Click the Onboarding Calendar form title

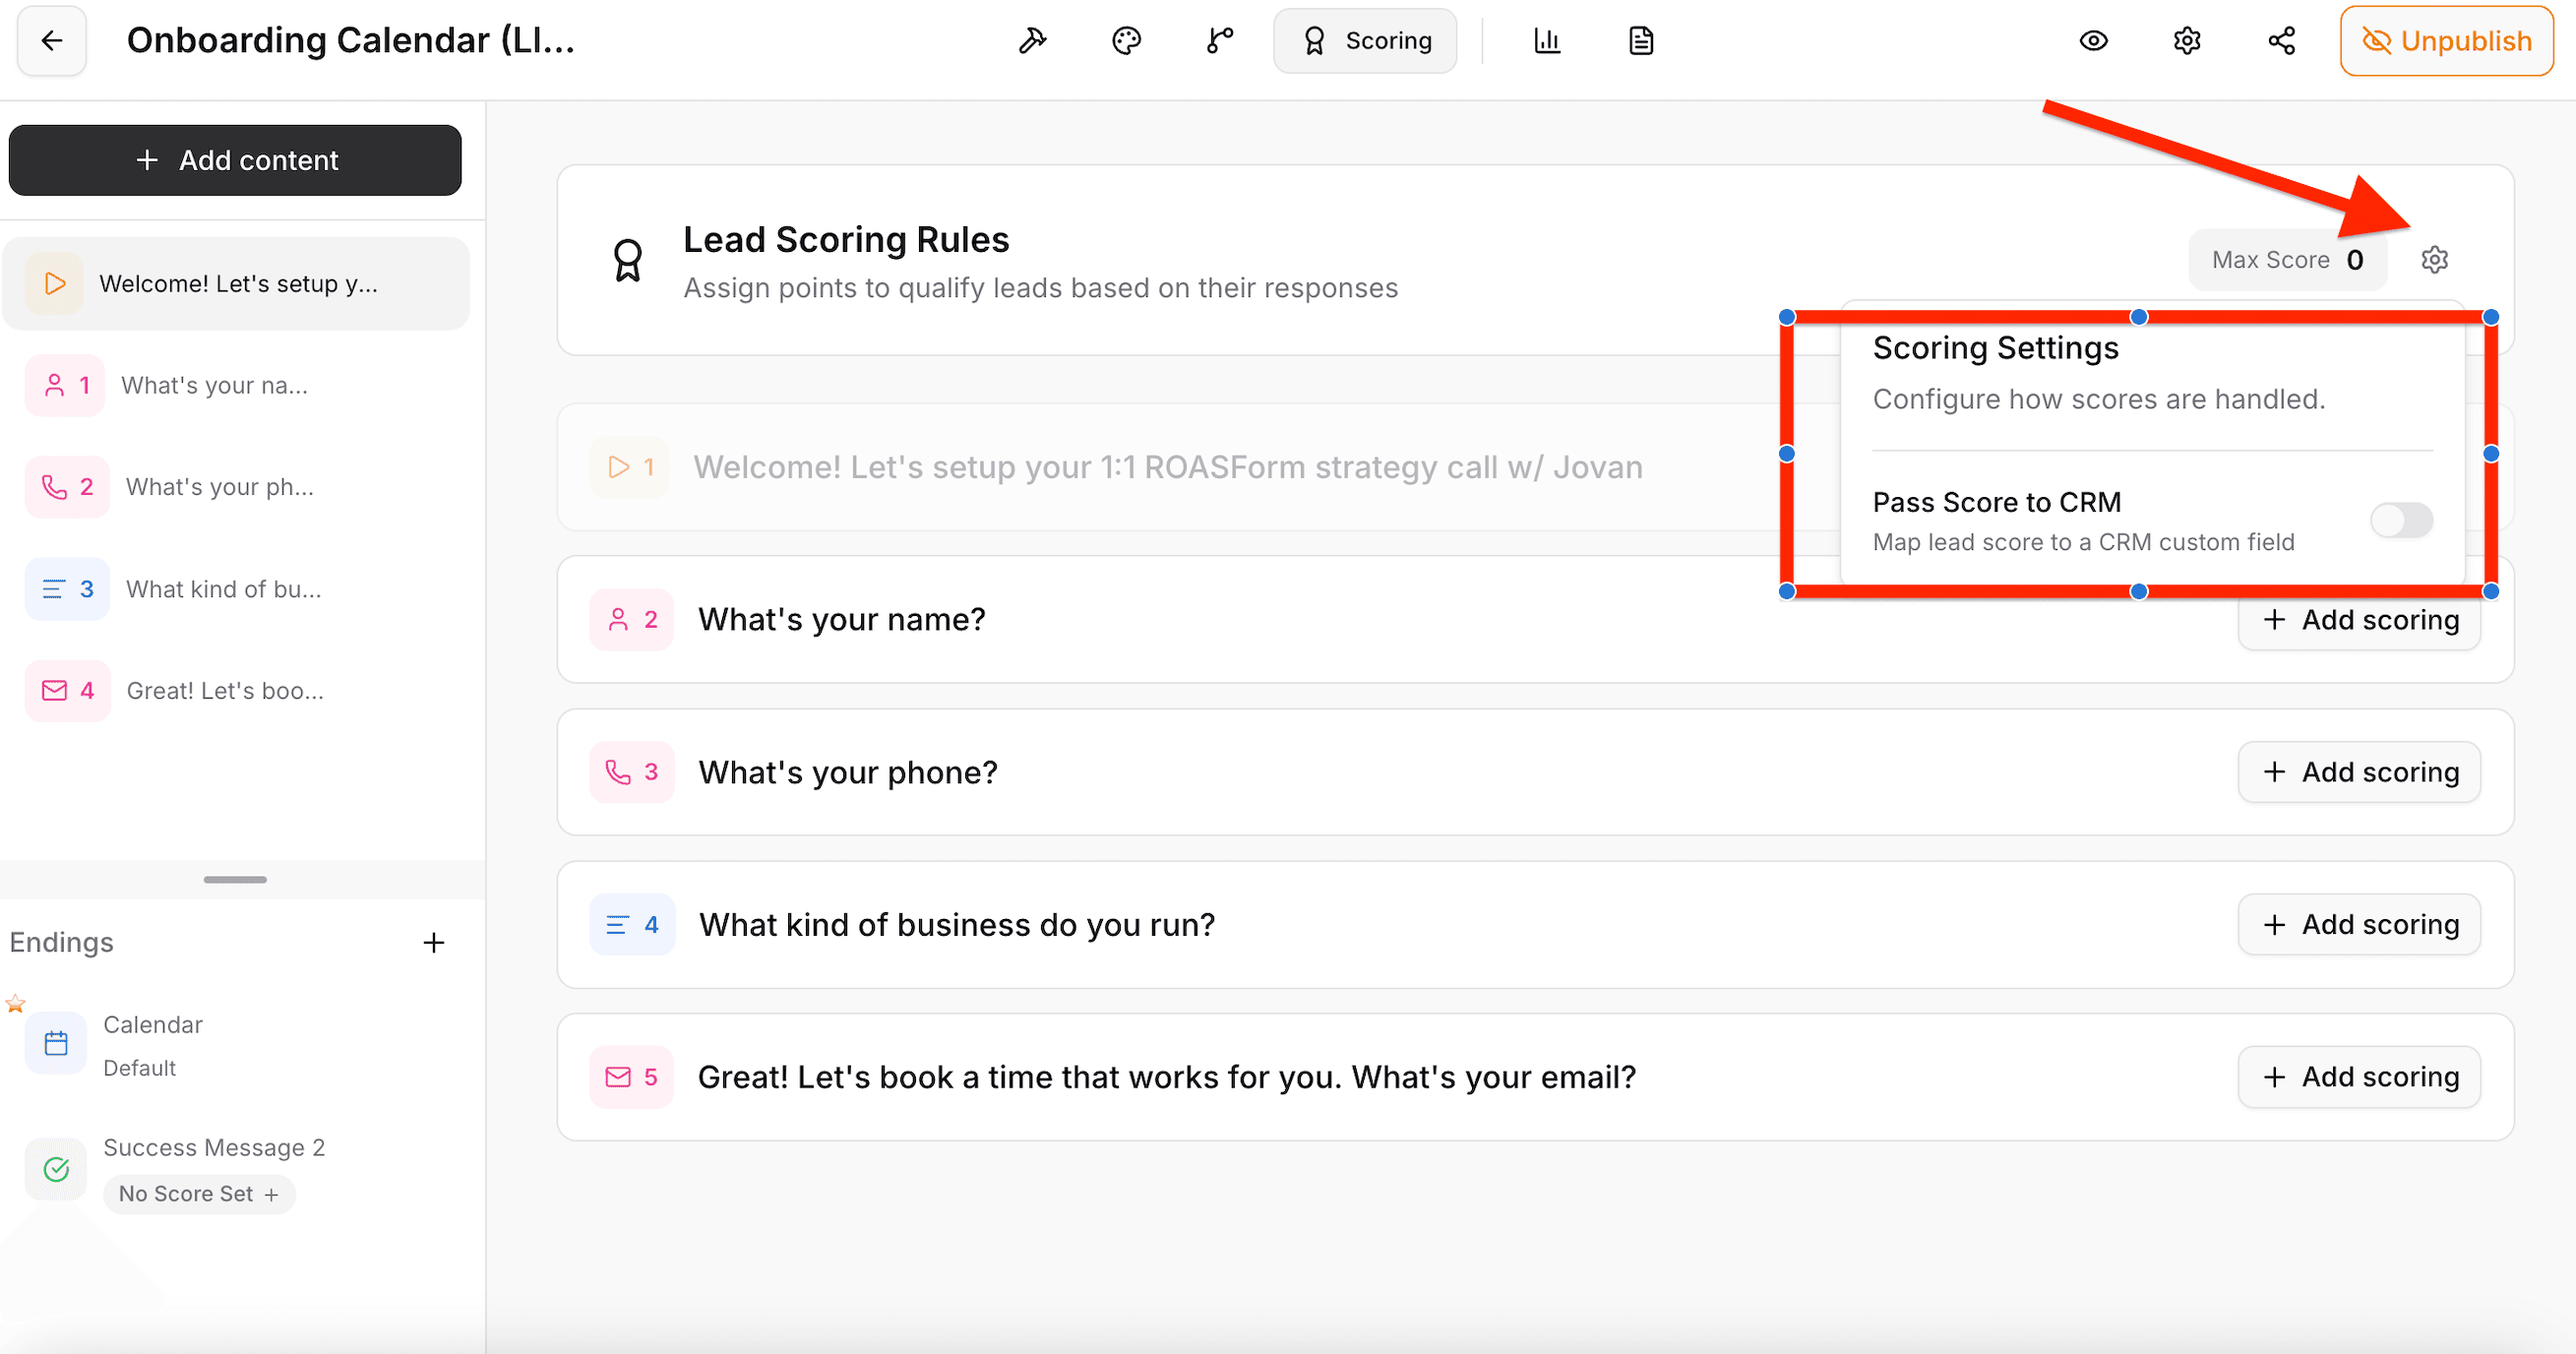350,41
